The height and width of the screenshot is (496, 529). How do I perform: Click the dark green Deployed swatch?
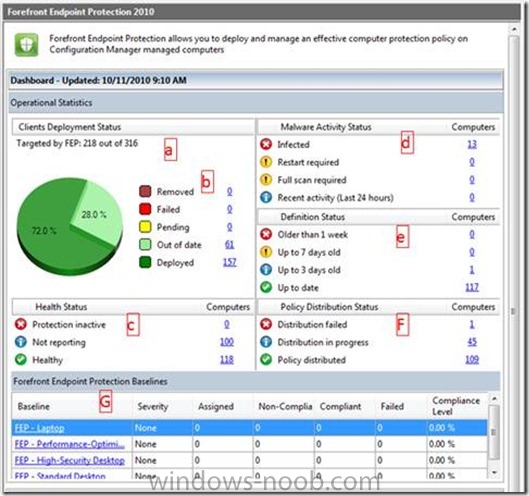pos(145,262)
